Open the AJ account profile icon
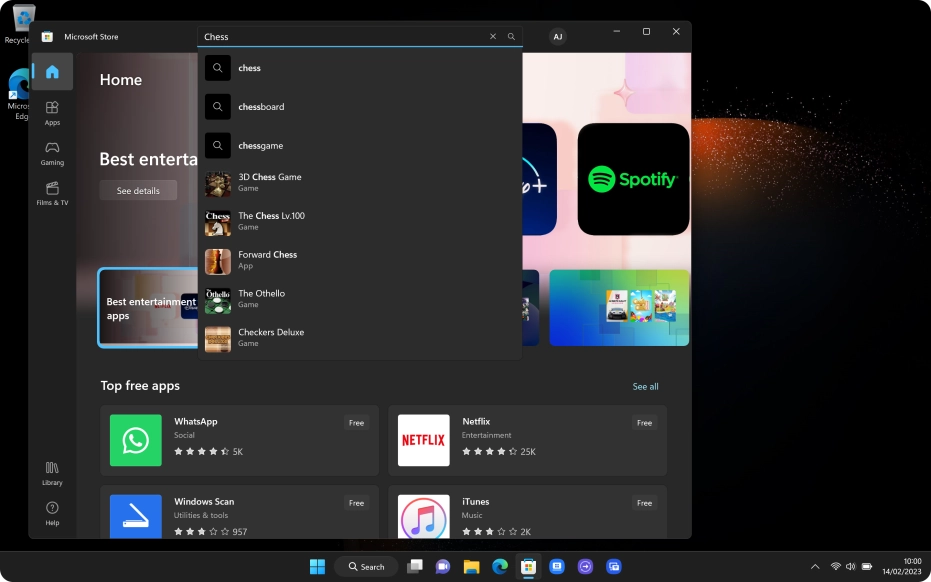The width and height of the screenshot is (931, 582). [x=557, y=36]
